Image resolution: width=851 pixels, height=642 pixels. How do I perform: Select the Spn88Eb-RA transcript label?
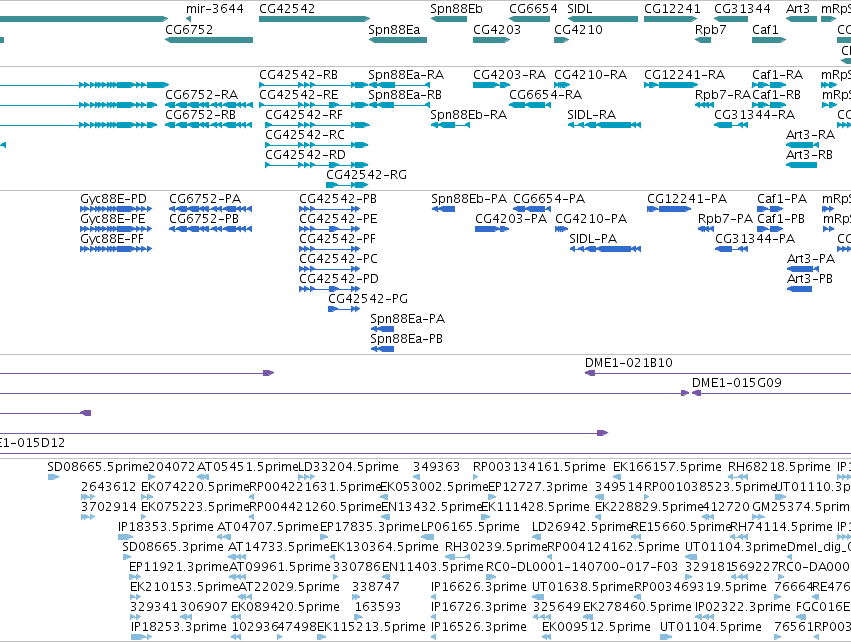click(468, 115)
